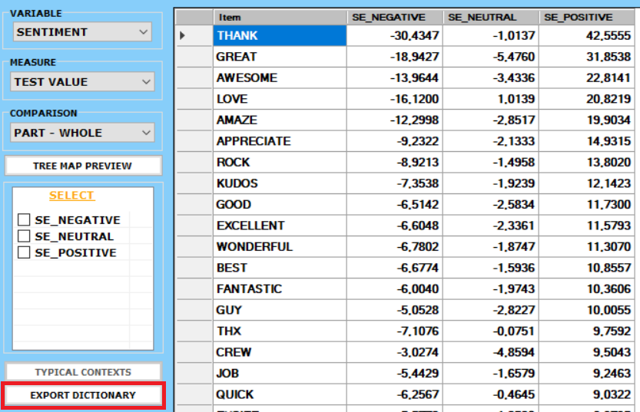Tick the SE_NEUTRAL checkbox

[x=25, y=237]
